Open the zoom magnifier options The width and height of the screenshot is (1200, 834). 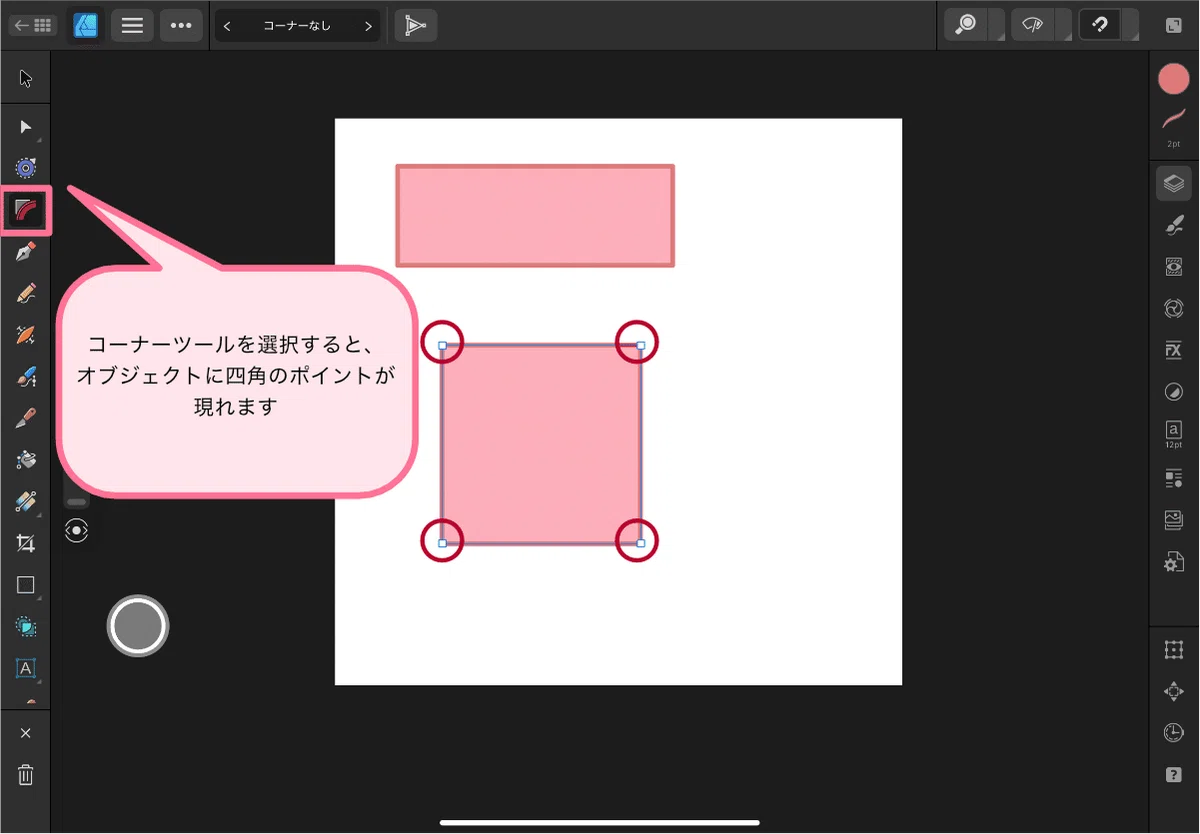tap(966, 26)
